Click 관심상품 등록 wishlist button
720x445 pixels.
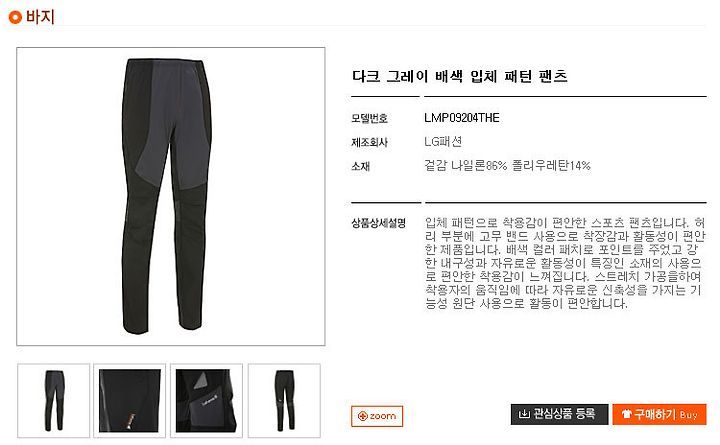click(x=559, y=415)
